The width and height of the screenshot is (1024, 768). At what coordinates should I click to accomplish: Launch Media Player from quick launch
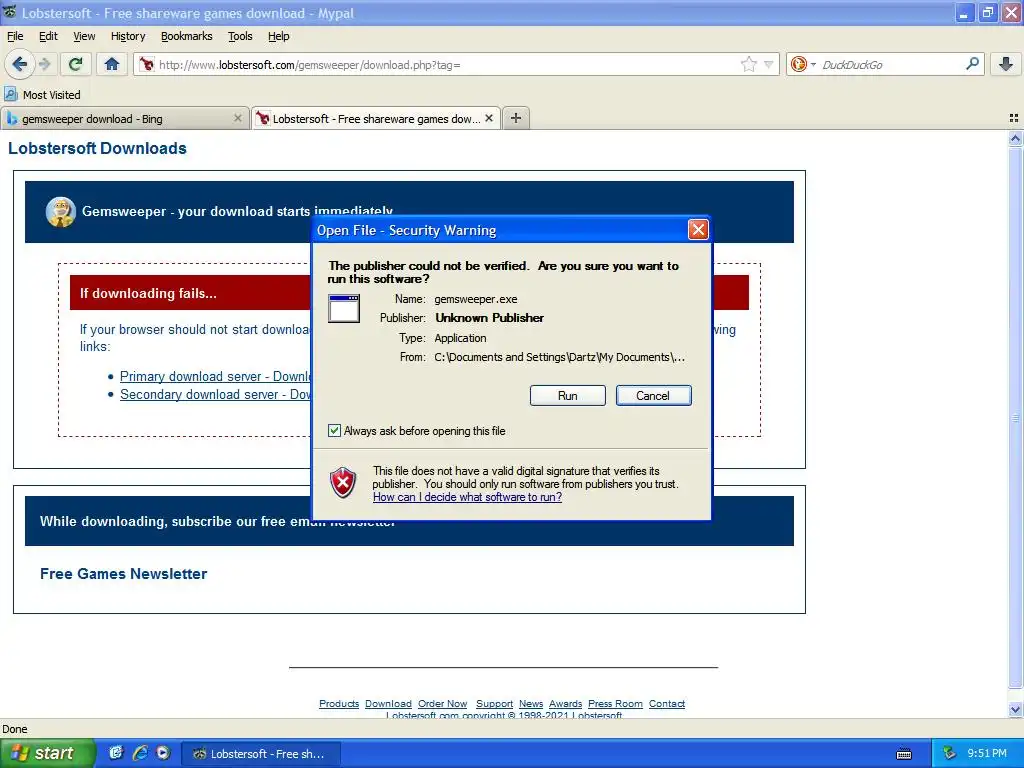(x=163, y=753)
